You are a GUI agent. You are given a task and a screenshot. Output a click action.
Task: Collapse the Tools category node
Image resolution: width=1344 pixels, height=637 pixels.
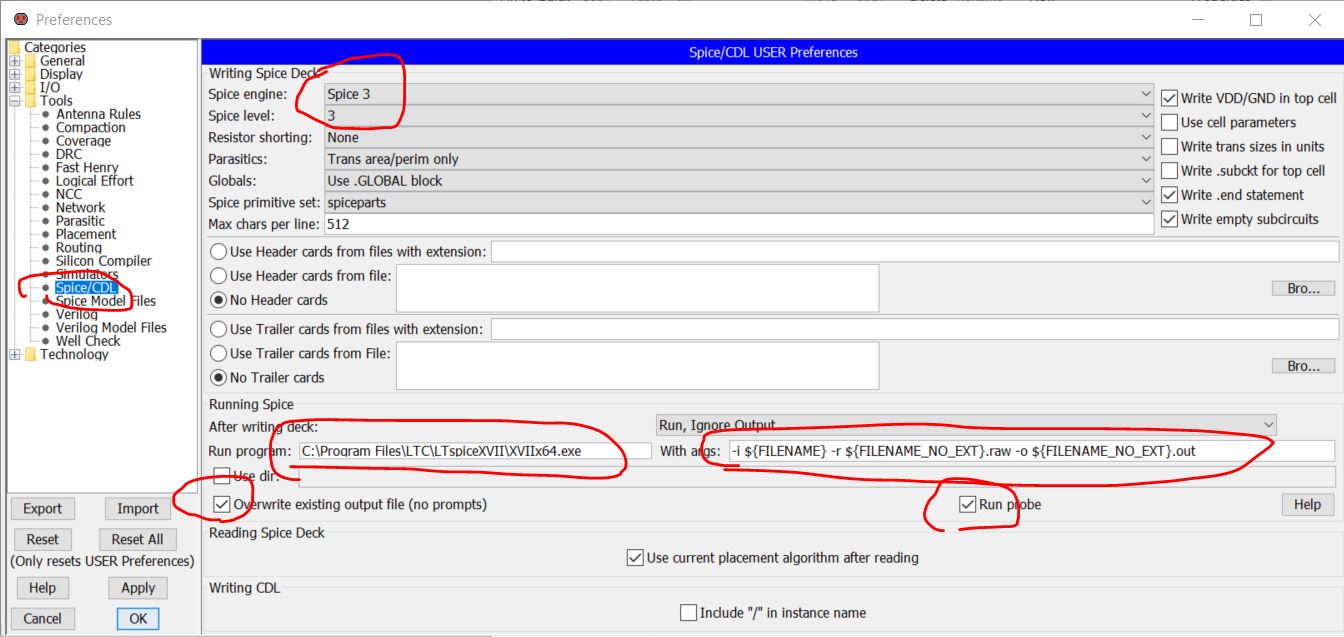click(14, 101)
